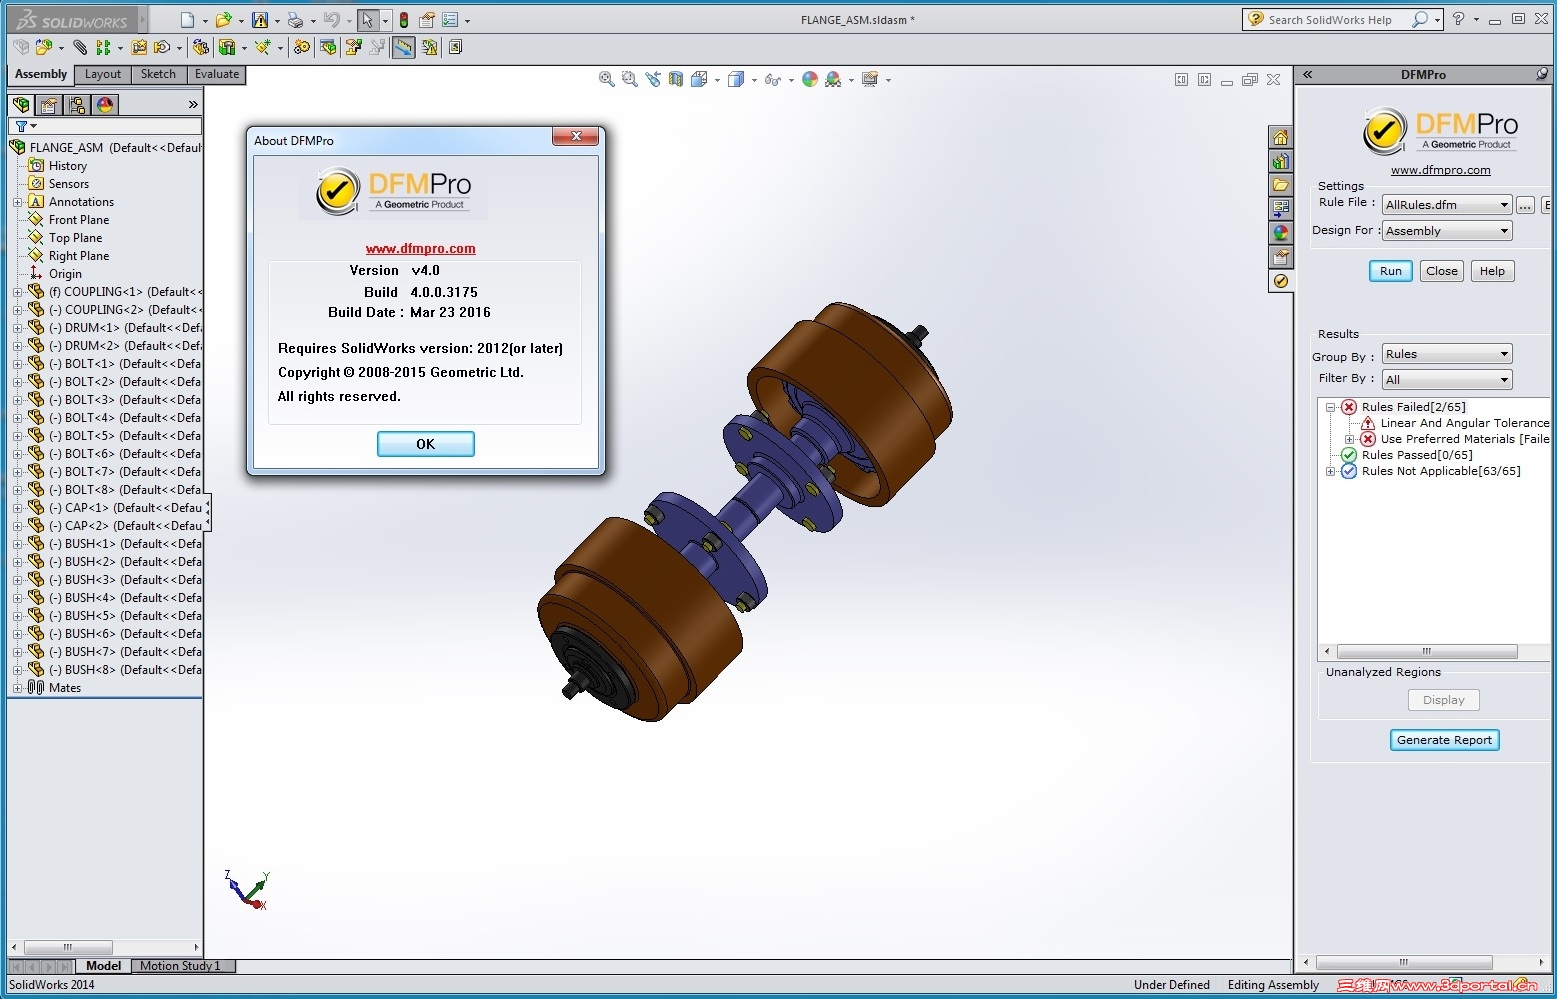
Task: Open the Group By dropdown
Action: (1446, 354)
